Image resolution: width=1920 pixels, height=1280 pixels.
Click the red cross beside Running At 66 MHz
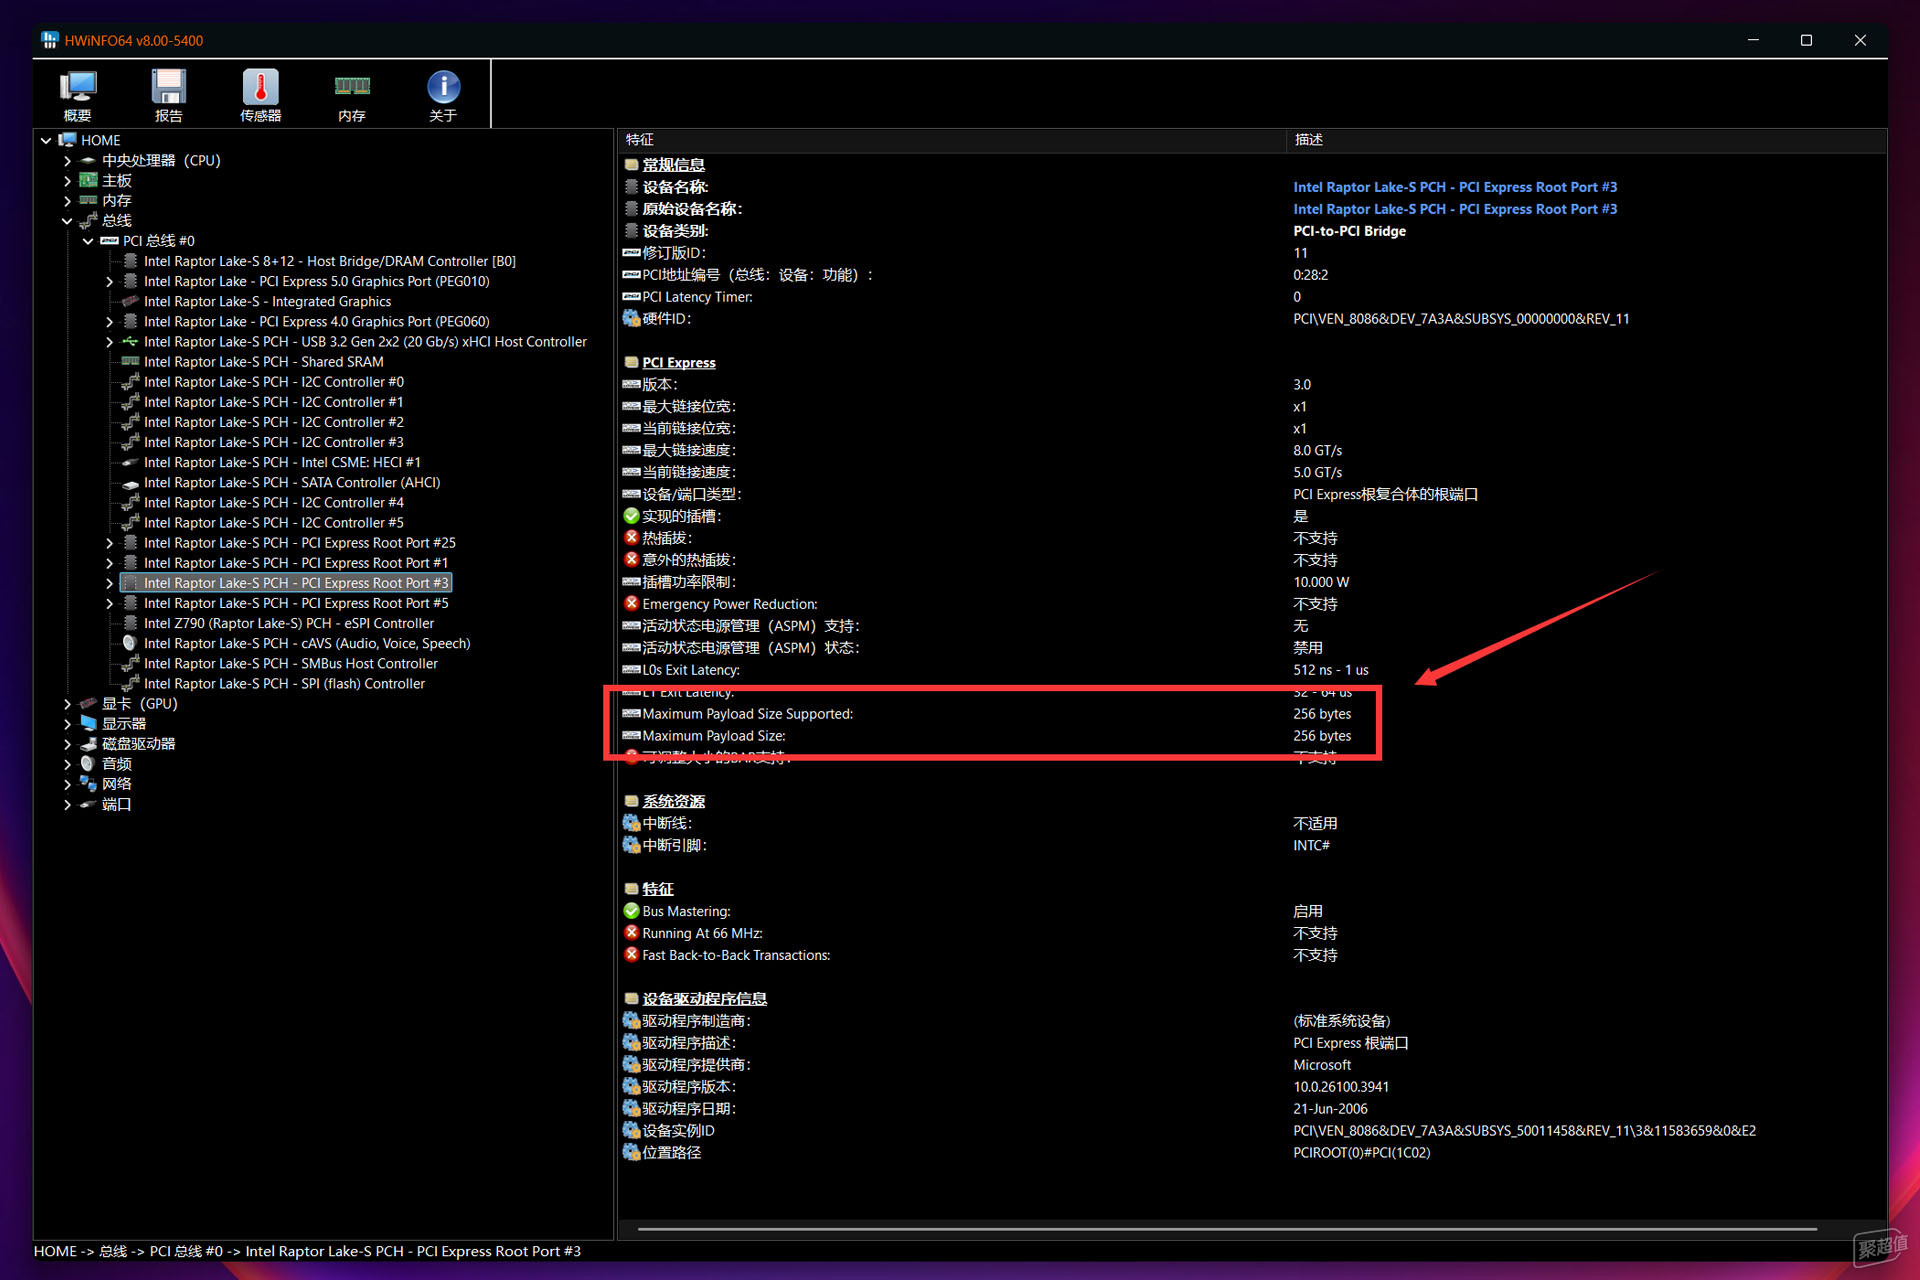coord(631,933)
